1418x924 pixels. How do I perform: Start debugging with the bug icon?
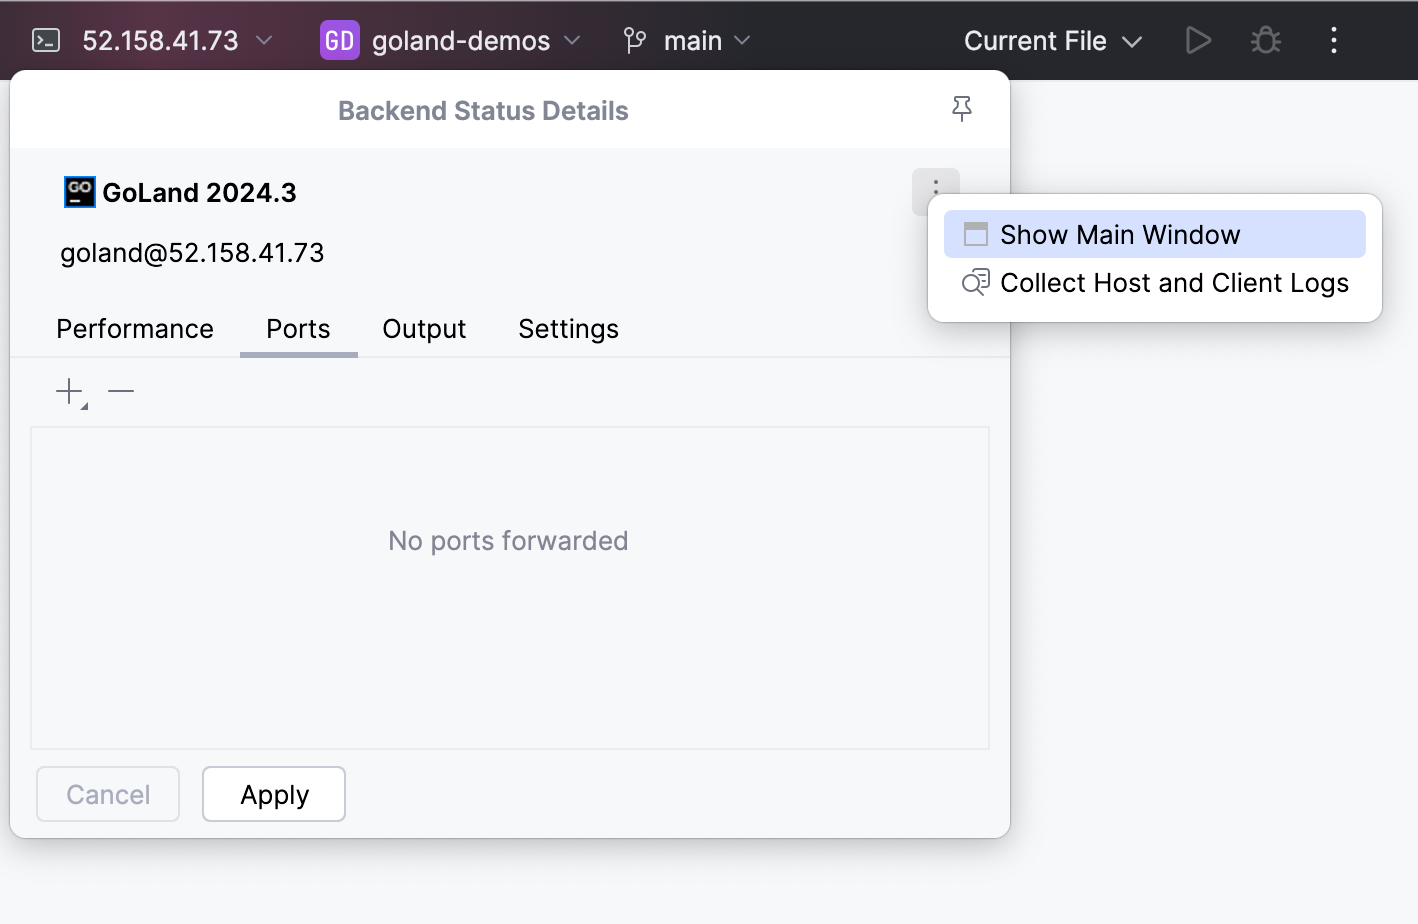tap(1265, 40)
